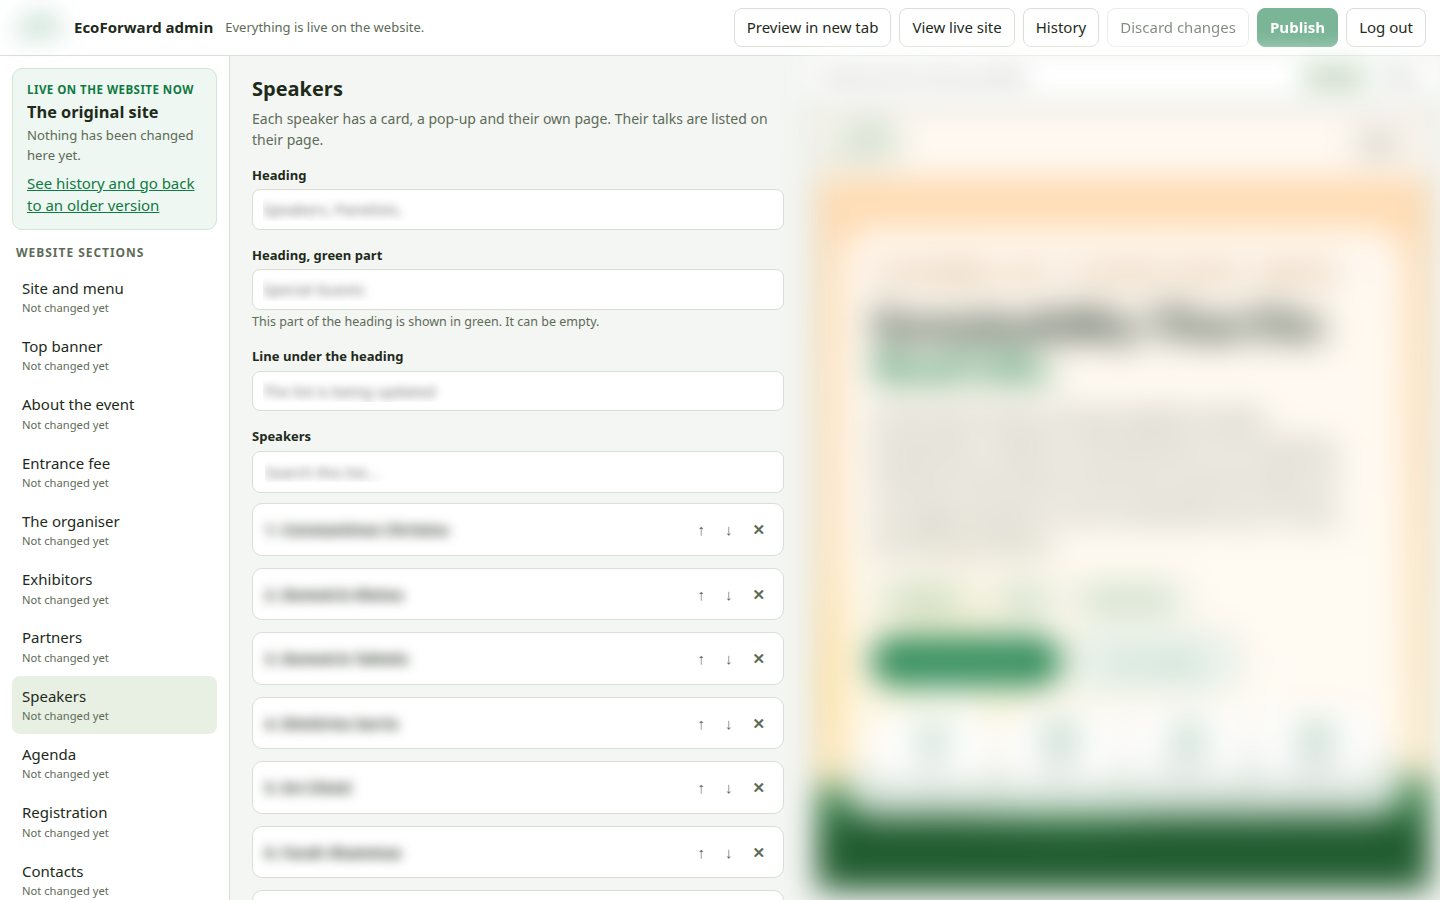This screenshot has height=900, width=1440.
Task: Focus Line under the heading field
Action: [518, 391]
